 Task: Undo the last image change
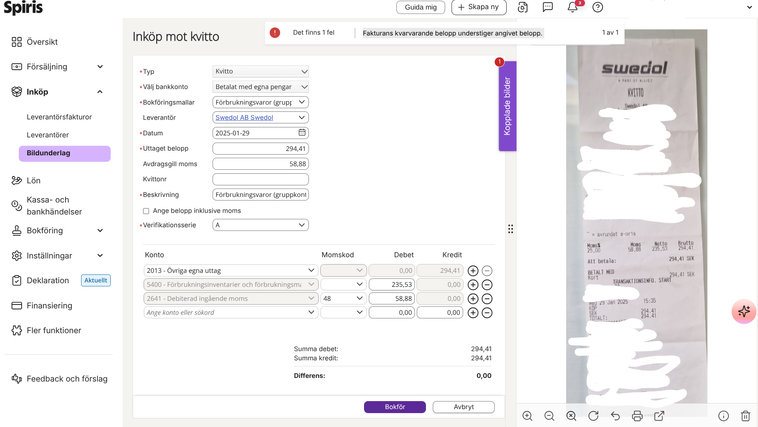coord(615,416)
